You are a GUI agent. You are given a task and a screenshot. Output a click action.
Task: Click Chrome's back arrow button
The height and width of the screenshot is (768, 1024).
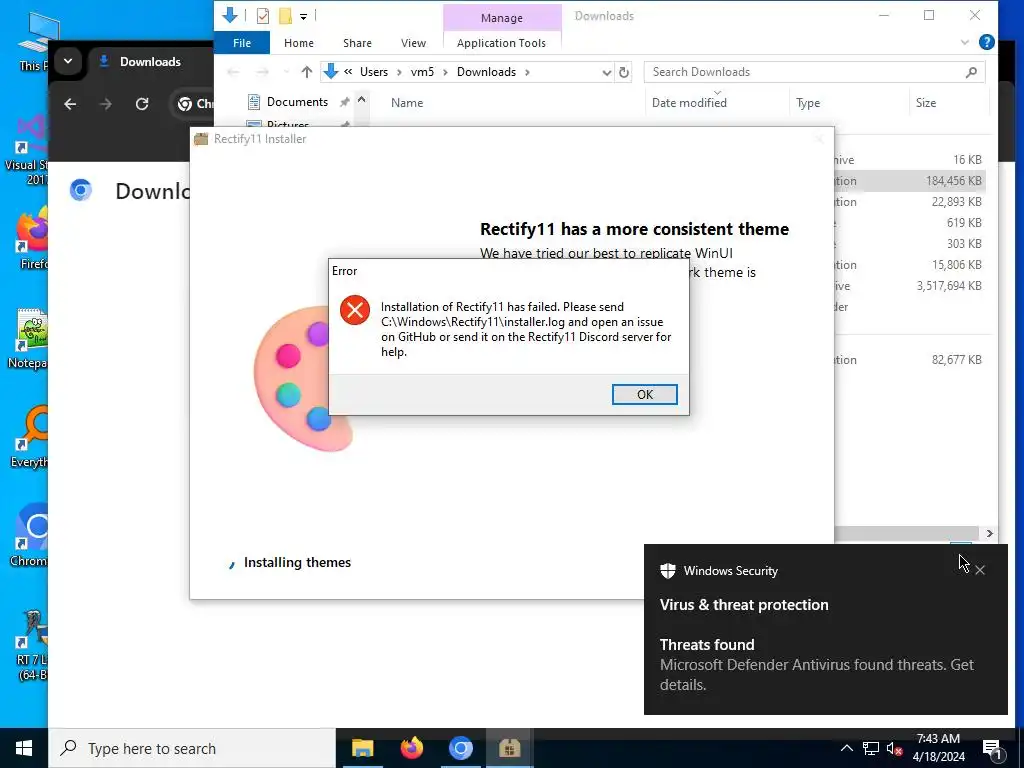pyautogui.click(x=70, y=104)
